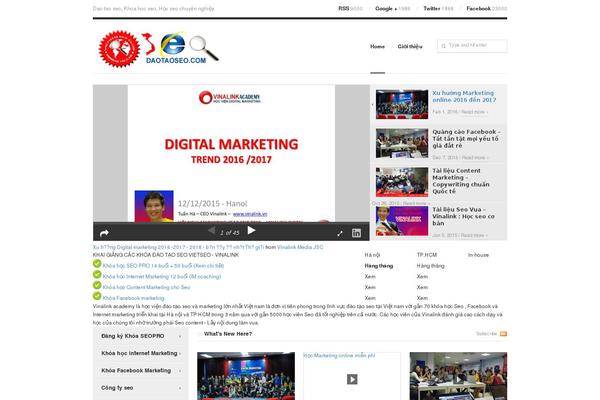
Task: Focus the Type and hit enter search field
Action: 472,46
